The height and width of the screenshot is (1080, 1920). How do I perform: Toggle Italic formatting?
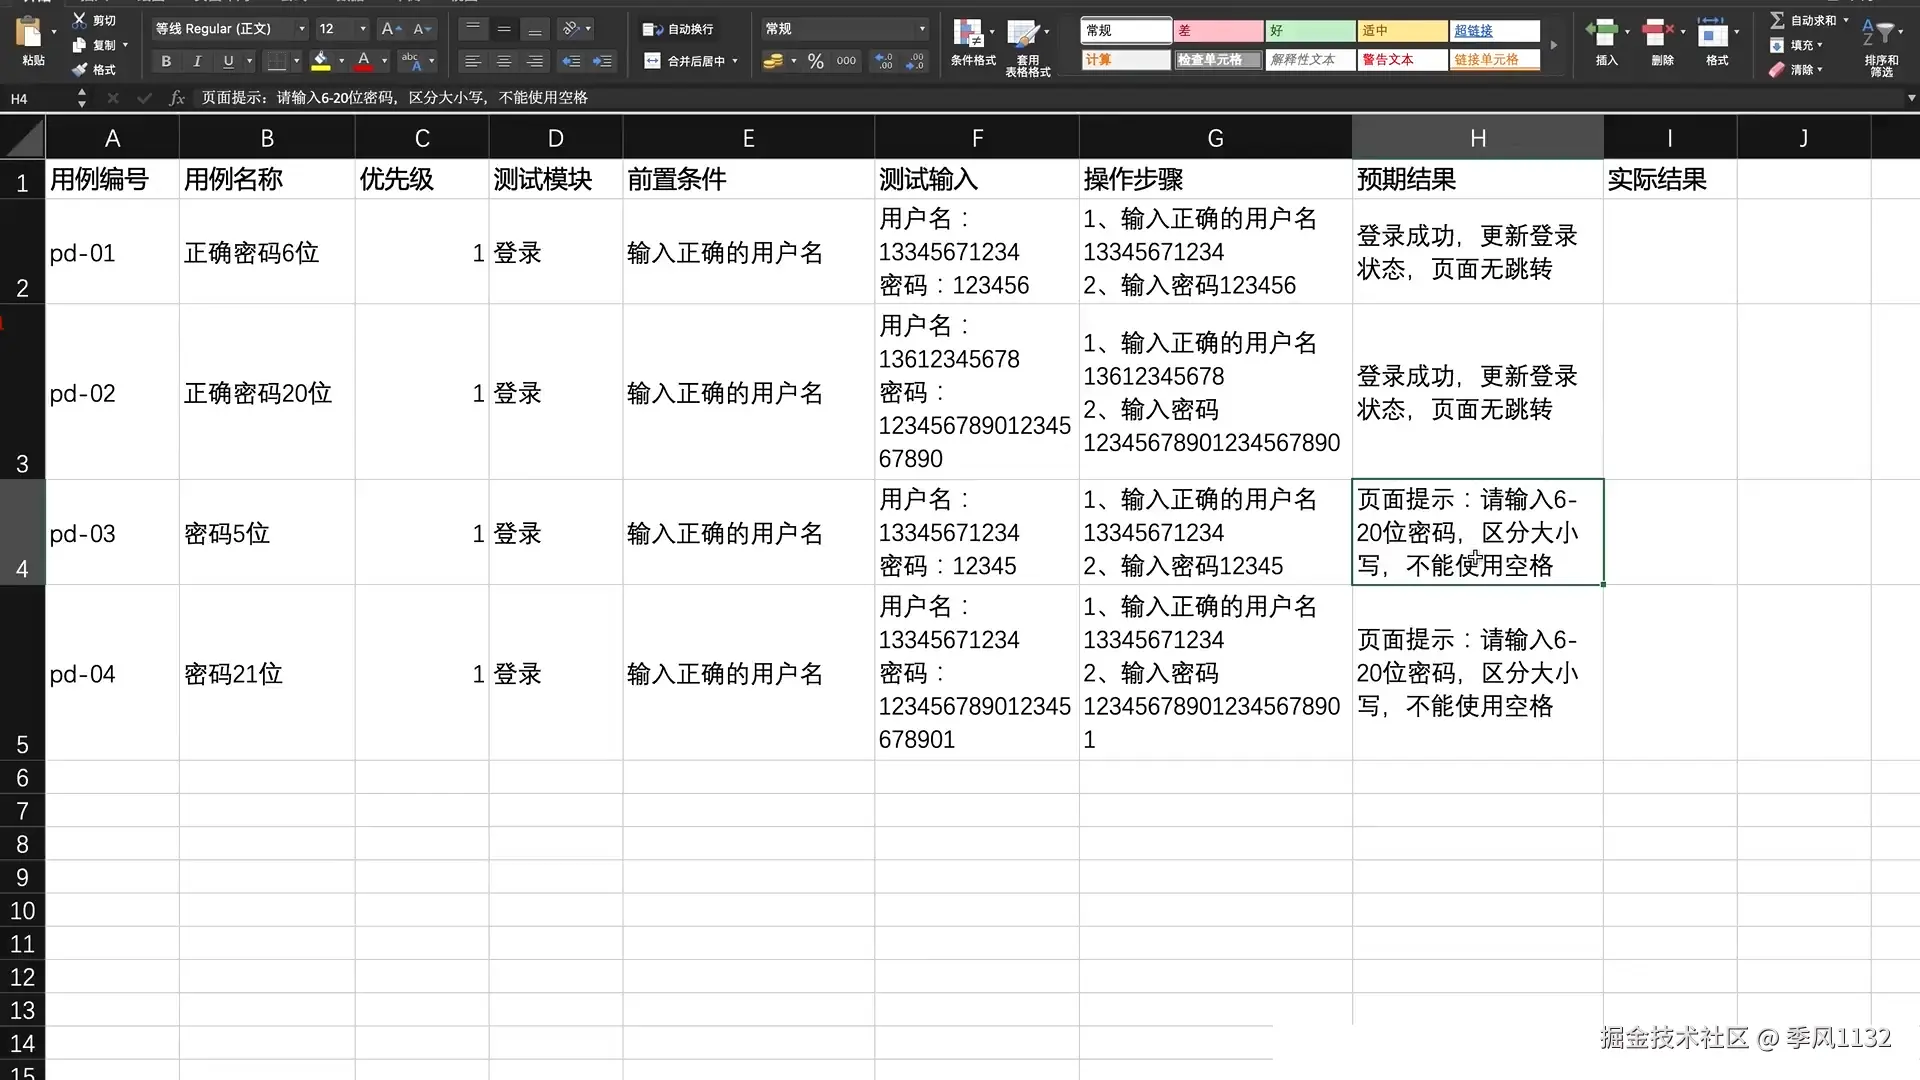[x=197, y=61]
